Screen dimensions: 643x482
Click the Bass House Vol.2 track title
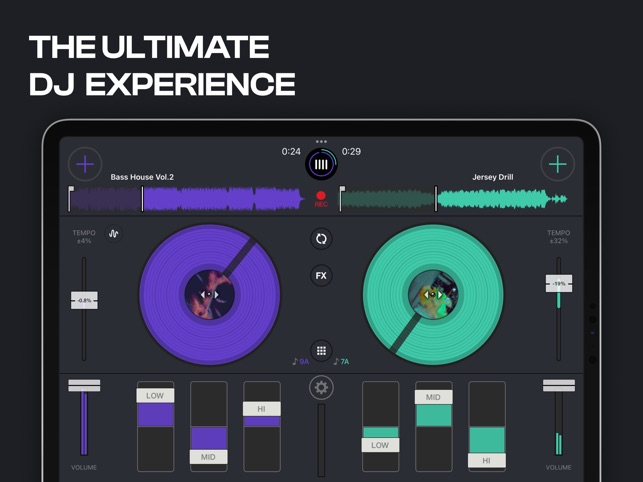(142, 177)
